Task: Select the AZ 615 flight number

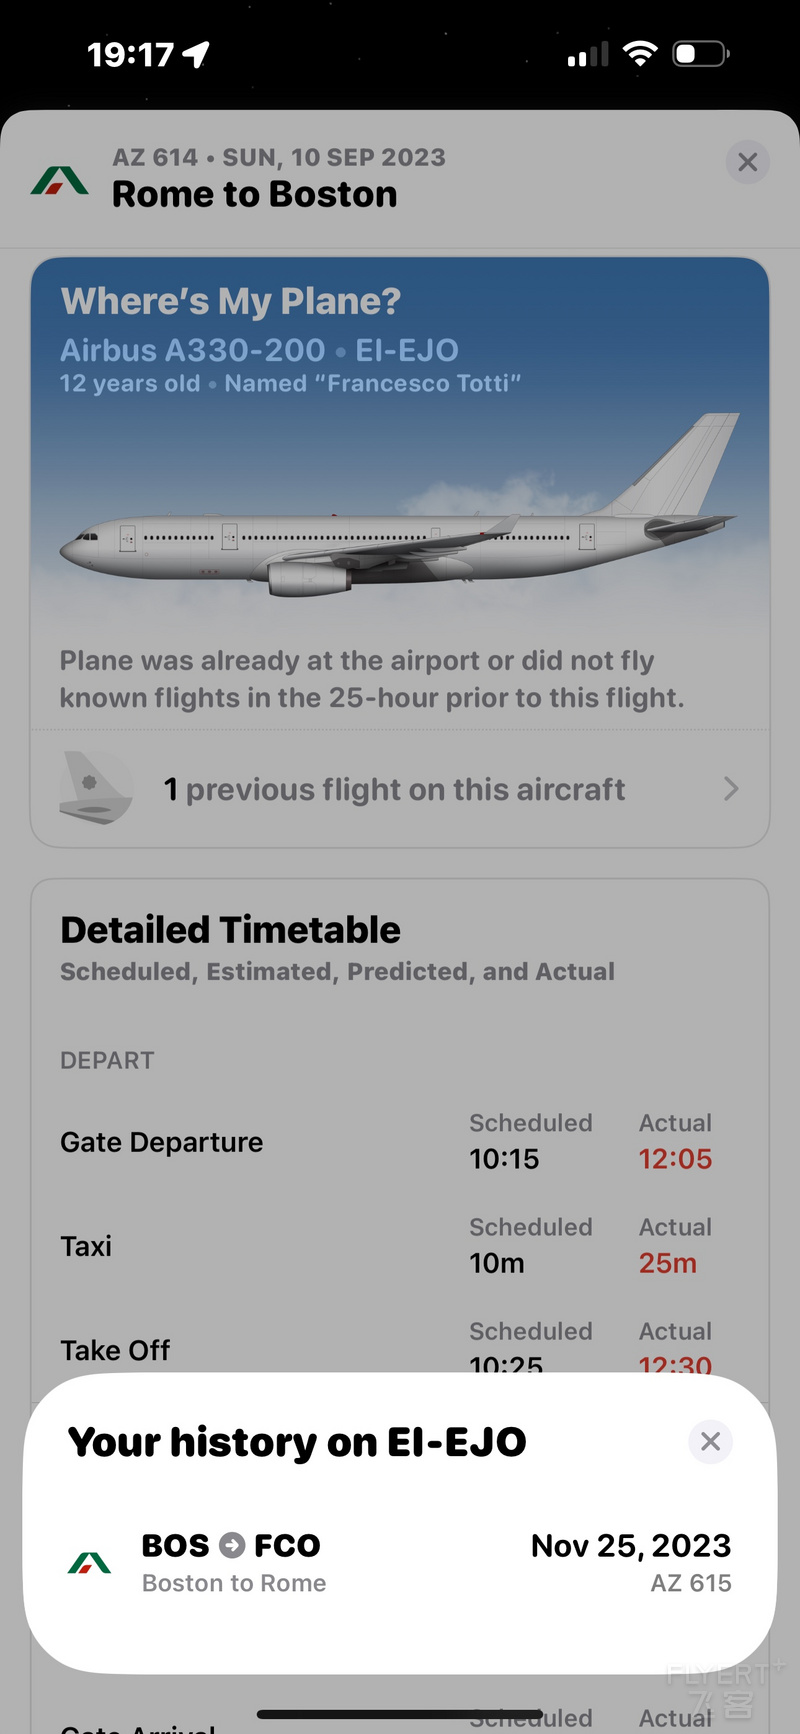Action: [691, 1583]
